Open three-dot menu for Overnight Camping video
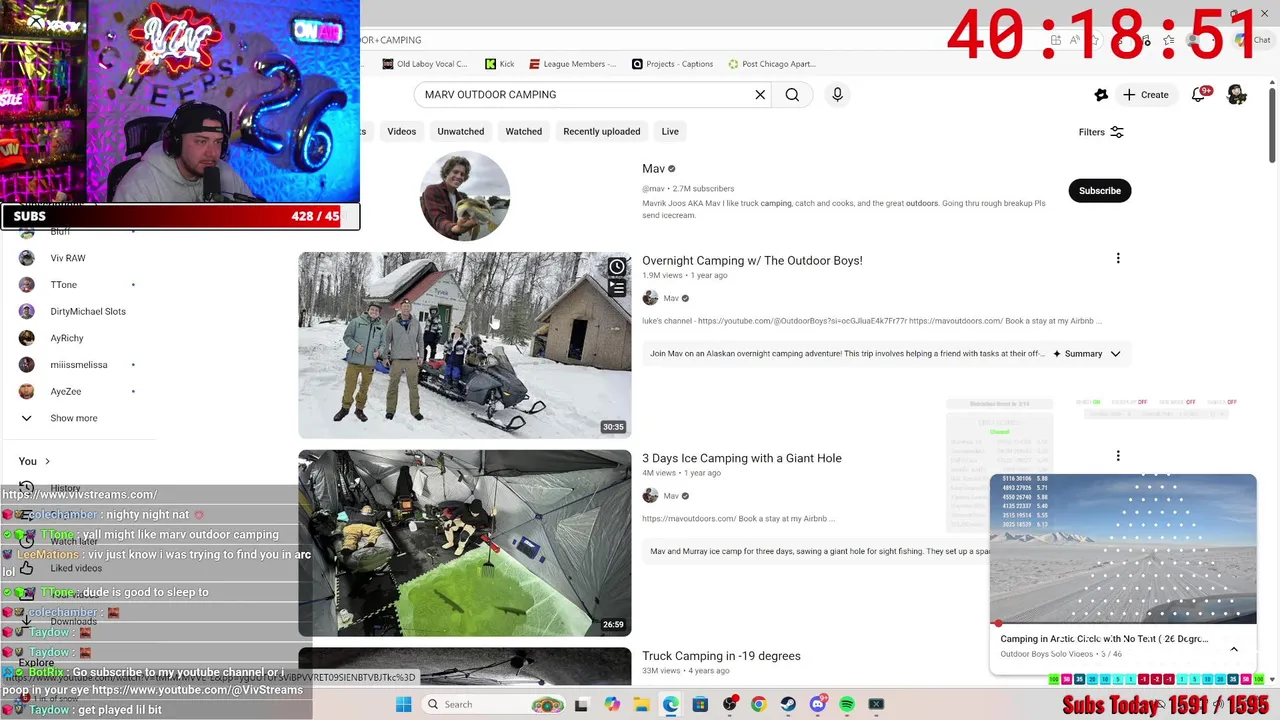Image resolution: width=1280 pixels, height=720 pixels. tap(1118, 259)
